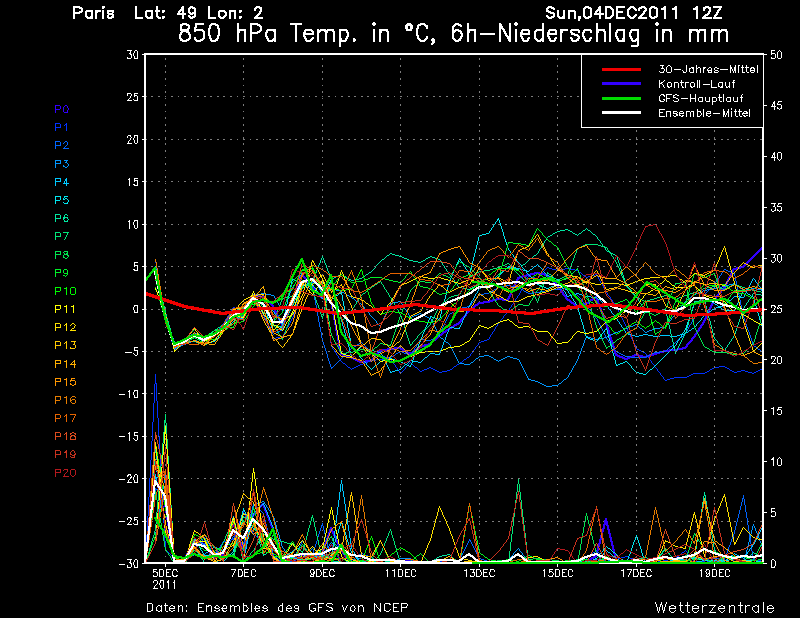Select the Ensemble-Mittel legend entry
The width and height of the screenshot is (800, 618).
tap(697, 113)
